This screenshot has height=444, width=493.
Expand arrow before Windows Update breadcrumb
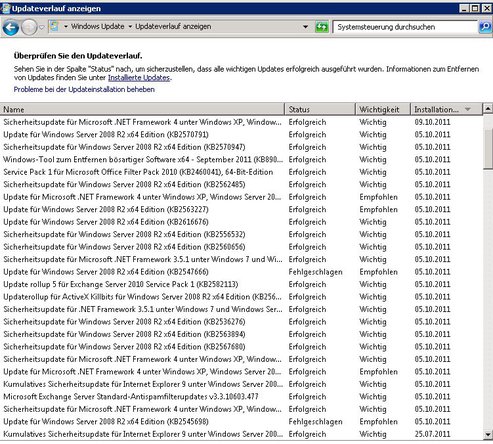click(x=66, y=27)
